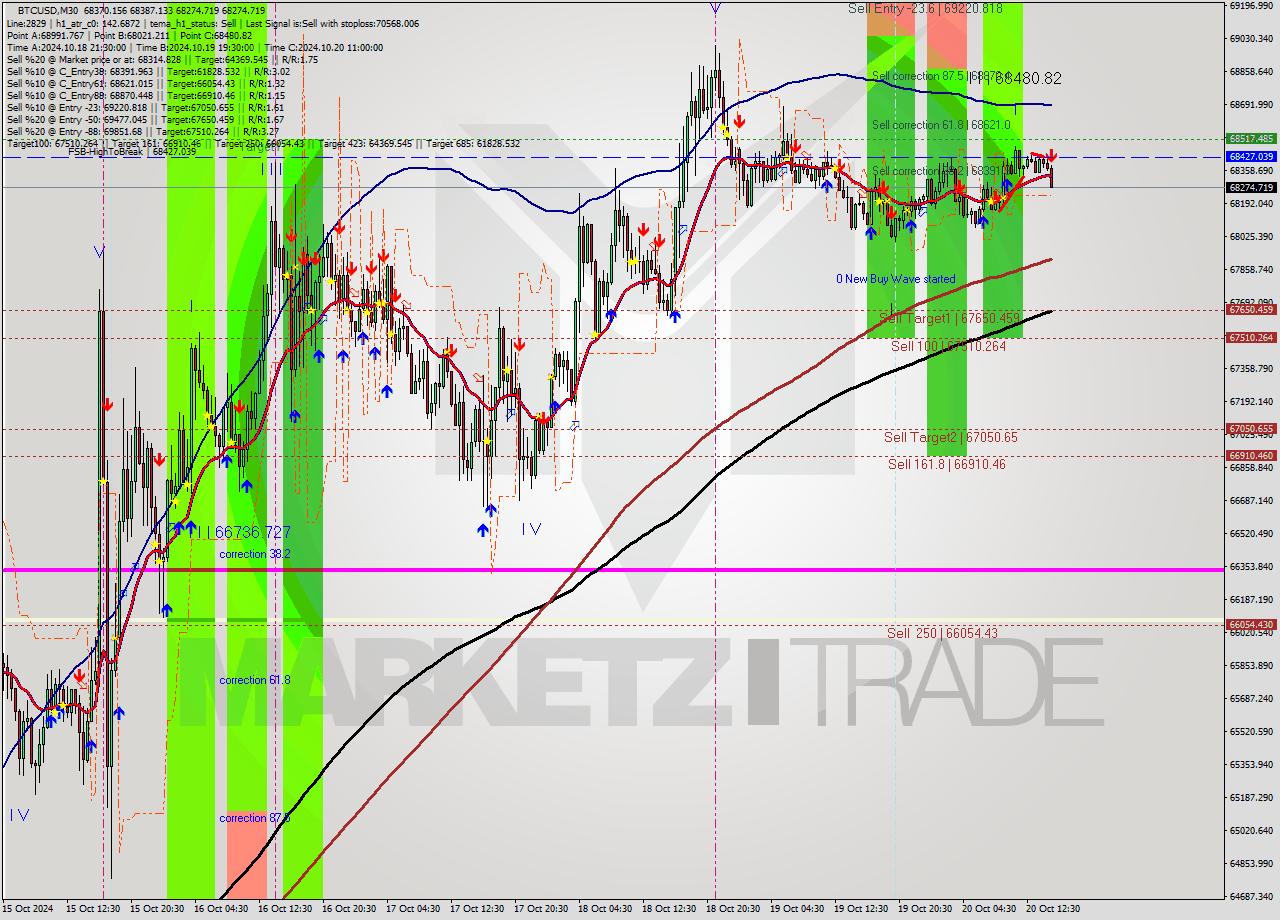Image resolution: width=1280 pixels, height=920 pixels.
Task: Click the BTCUSD,M30 symbol label
Action: 46,9
